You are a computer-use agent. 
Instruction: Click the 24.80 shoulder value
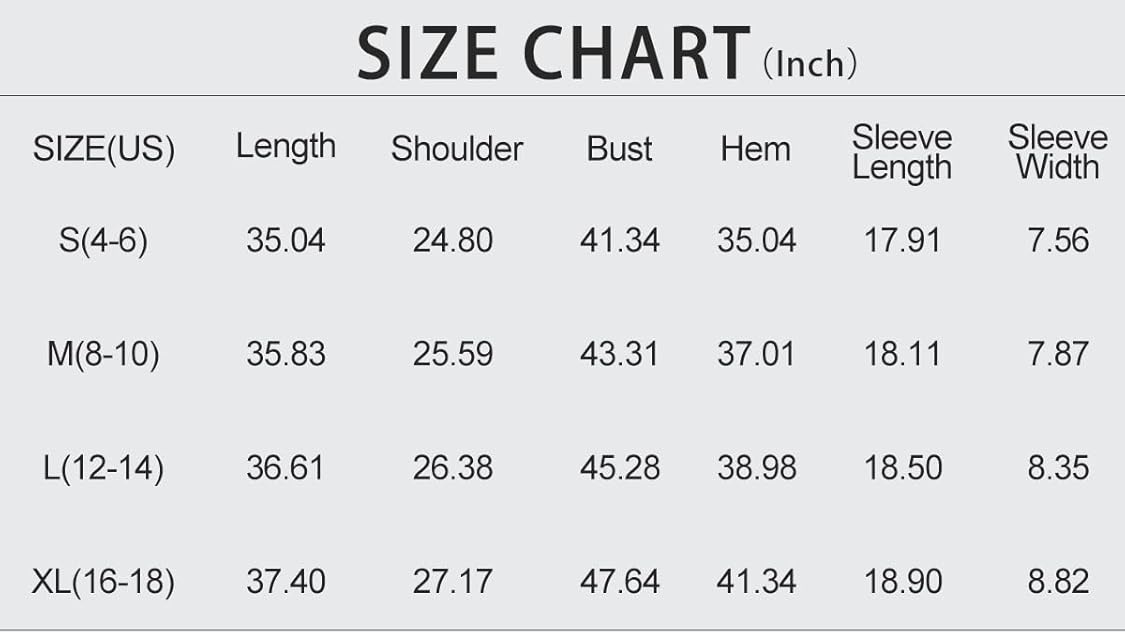click(x=453, y=241)
